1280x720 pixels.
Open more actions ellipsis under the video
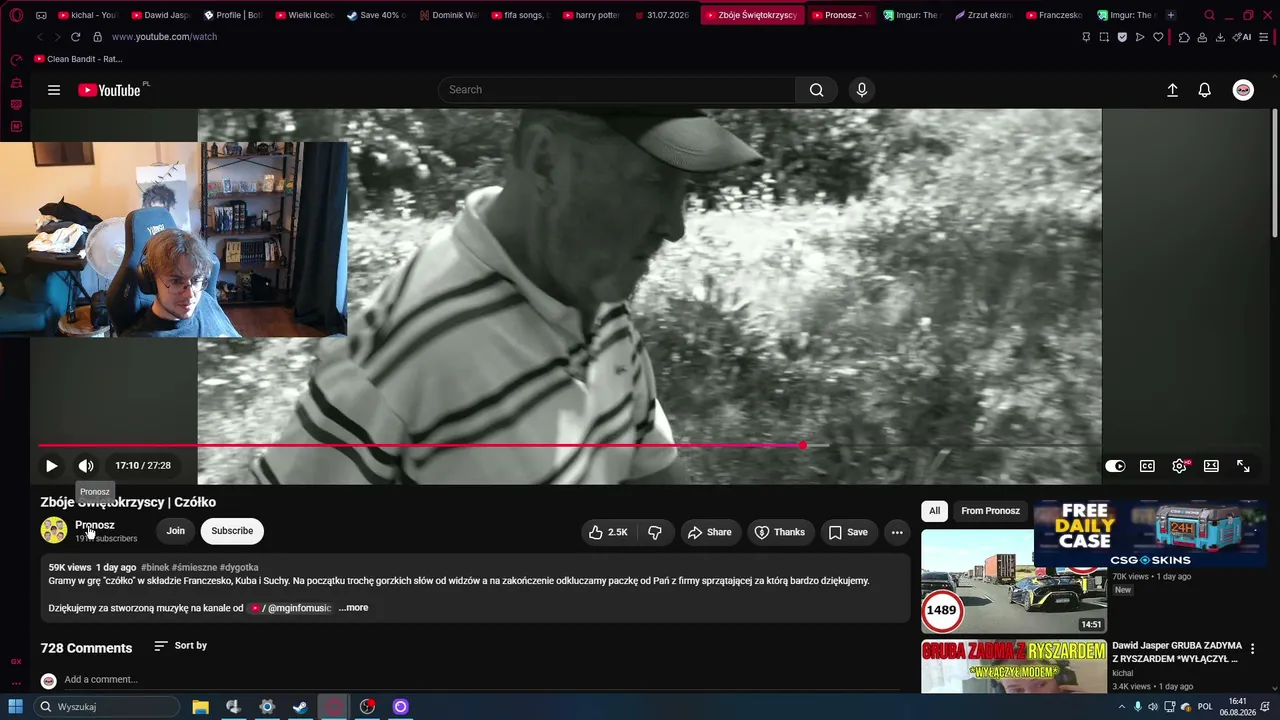tap(897, 532)
